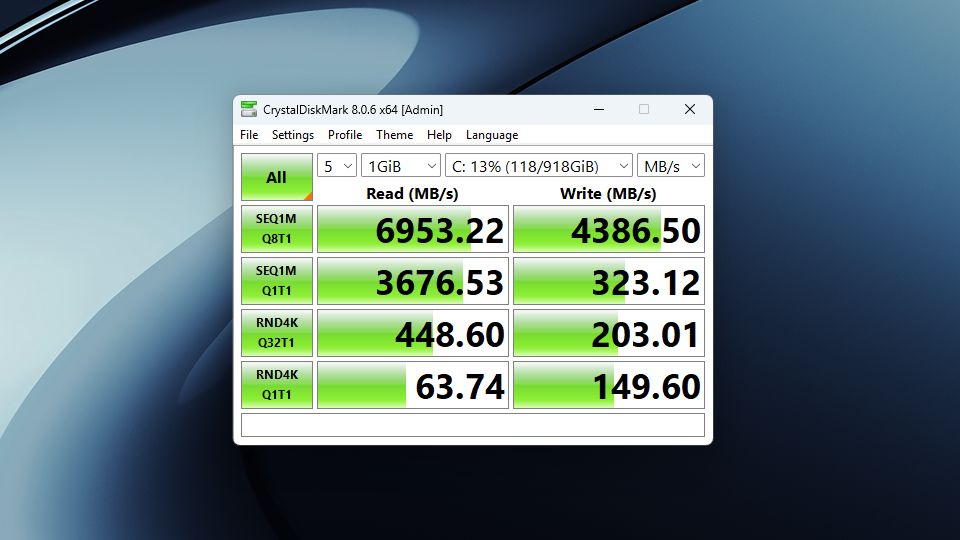Change the MB/s unit dropdown
The height and width of the screenshot is (540, 960).
point(670,166)
